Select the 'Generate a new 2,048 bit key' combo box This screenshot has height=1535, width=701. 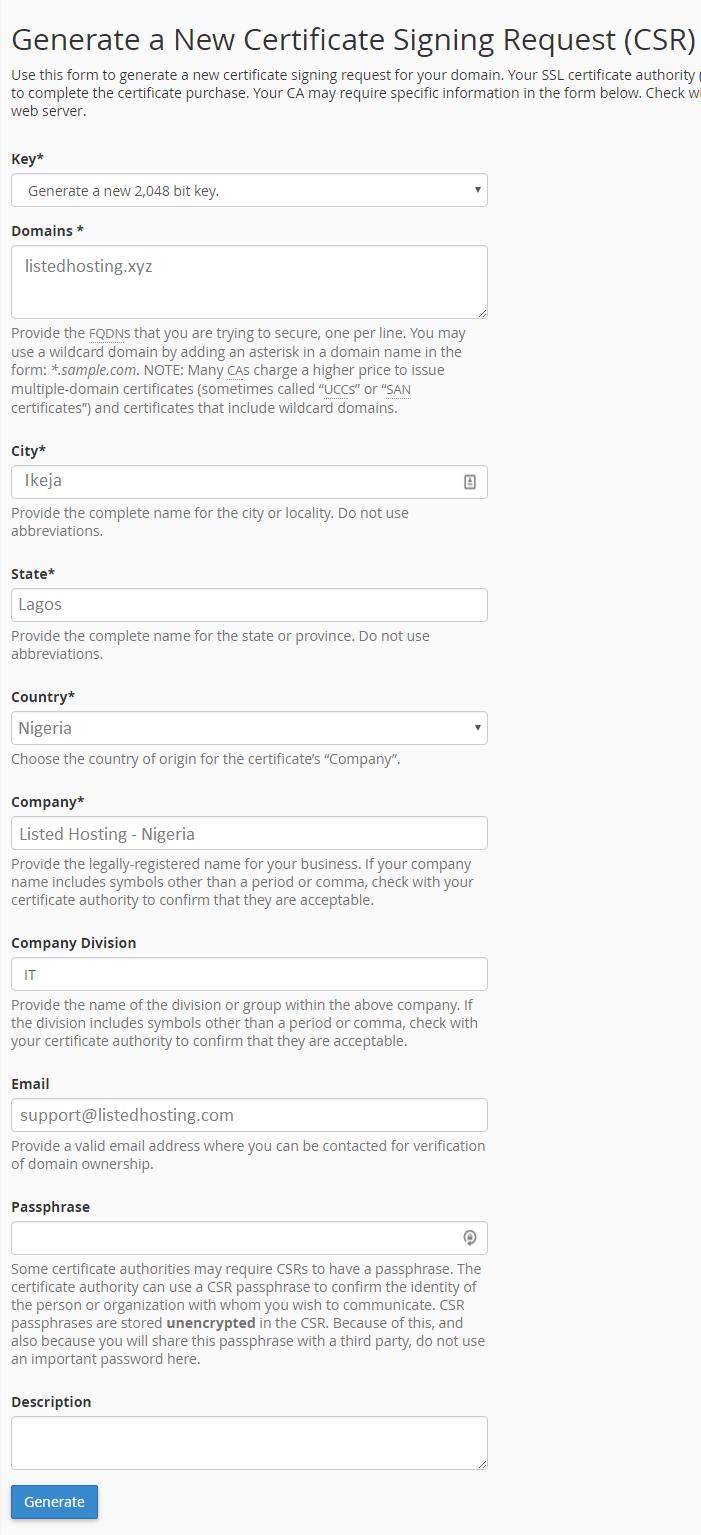(249, 190)
